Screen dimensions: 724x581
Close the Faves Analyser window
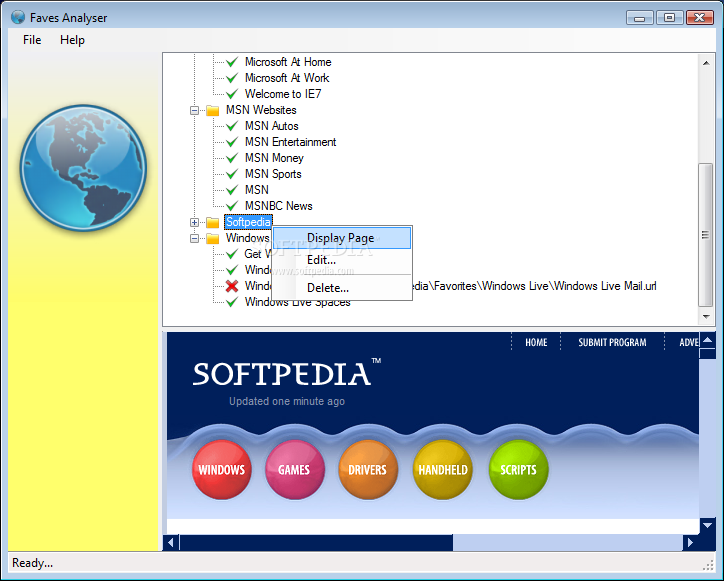(x=700, y=18)
